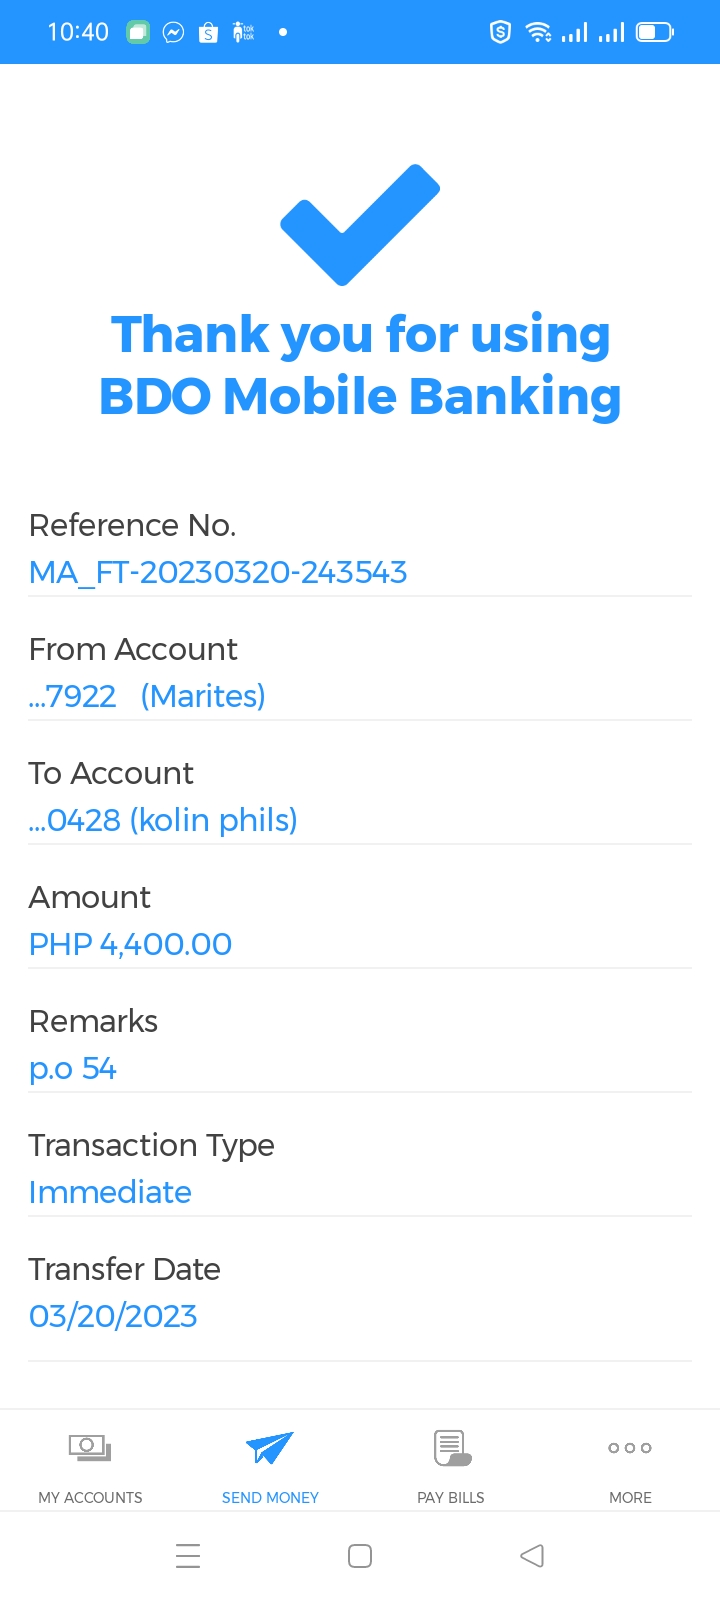
Task: Tap the Remarks value p.o 54
Action: (73, 1068)
